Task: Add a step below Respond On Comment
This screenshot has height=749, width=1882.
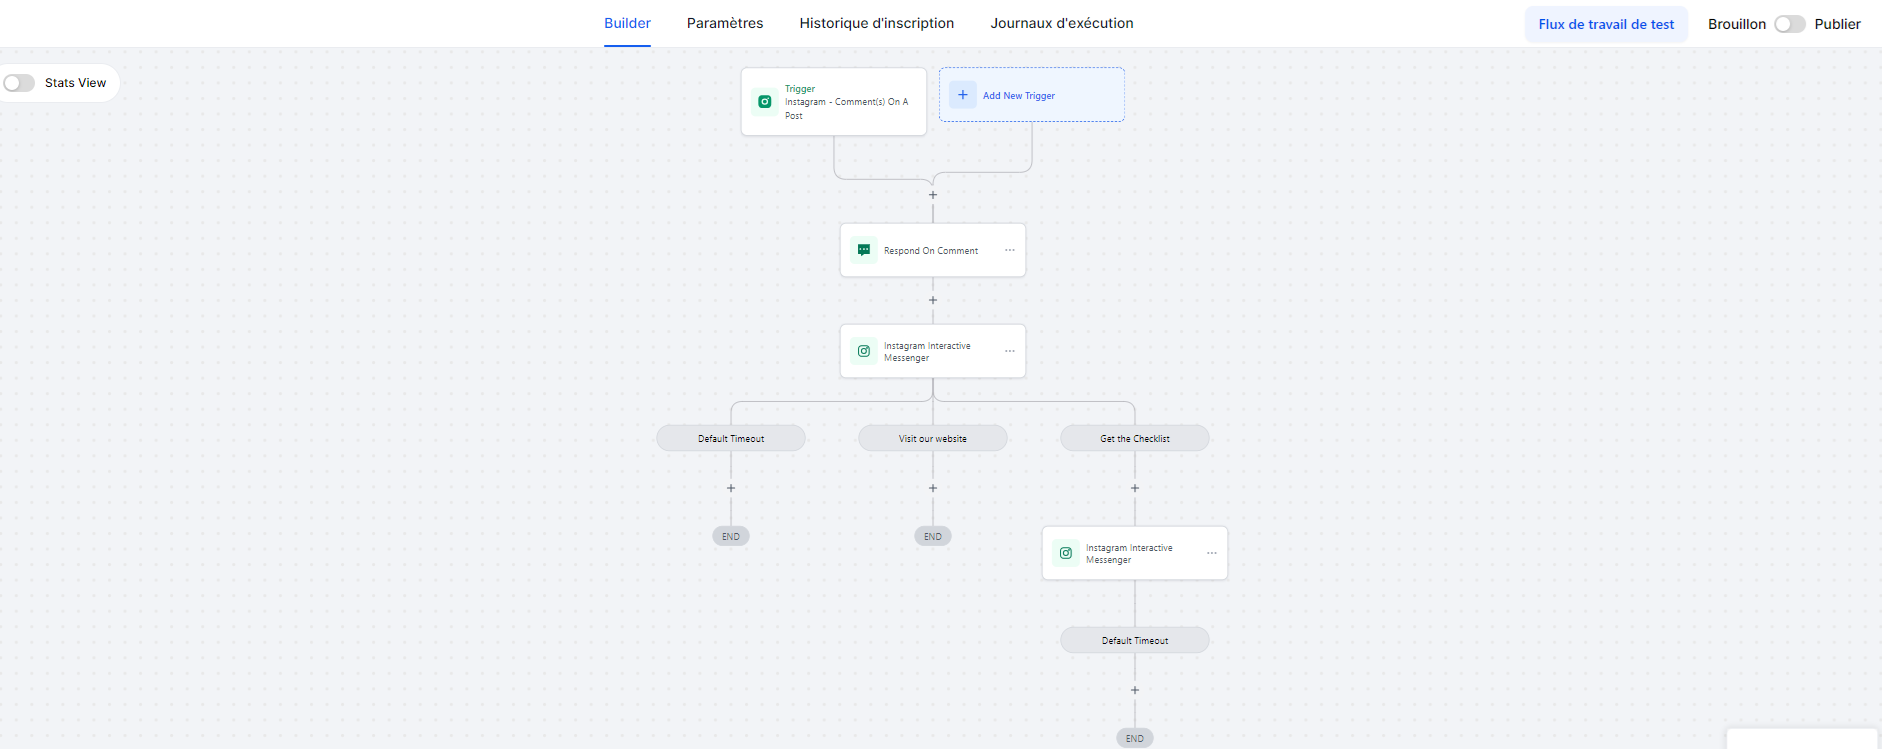Action: [933, 300]
